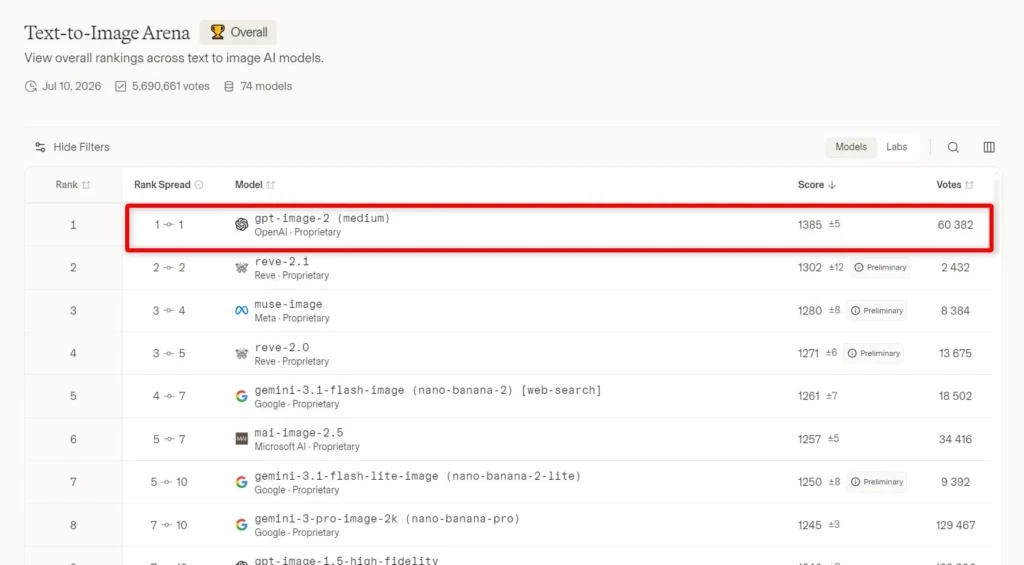Switch to the Labs tab

(x=897, y=147)
